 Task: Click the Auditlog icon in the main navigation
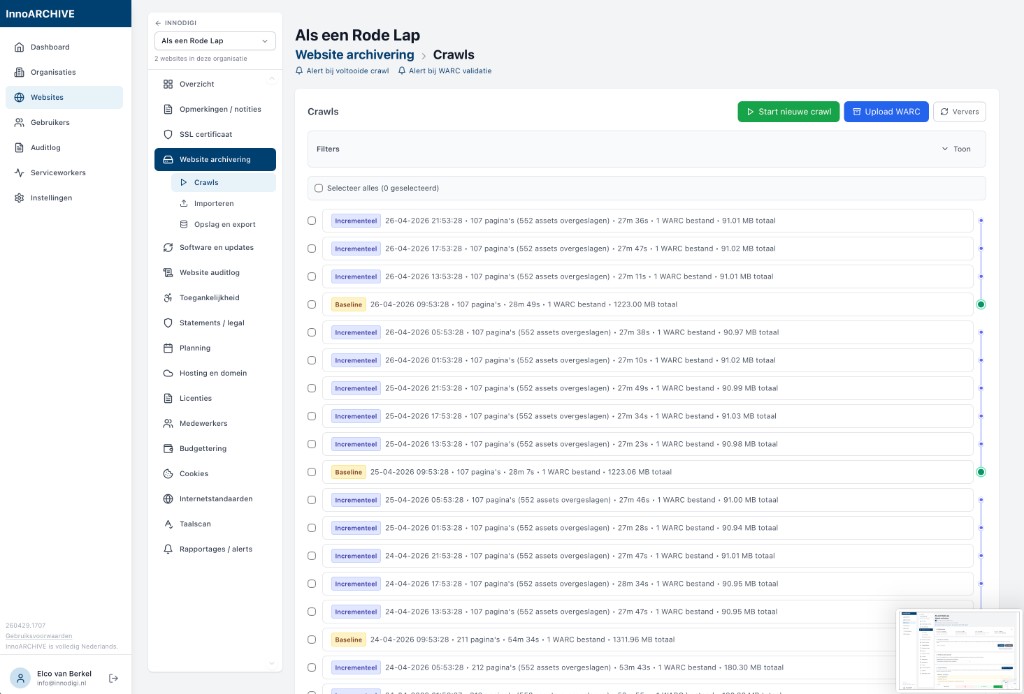(x=20, y=148)
